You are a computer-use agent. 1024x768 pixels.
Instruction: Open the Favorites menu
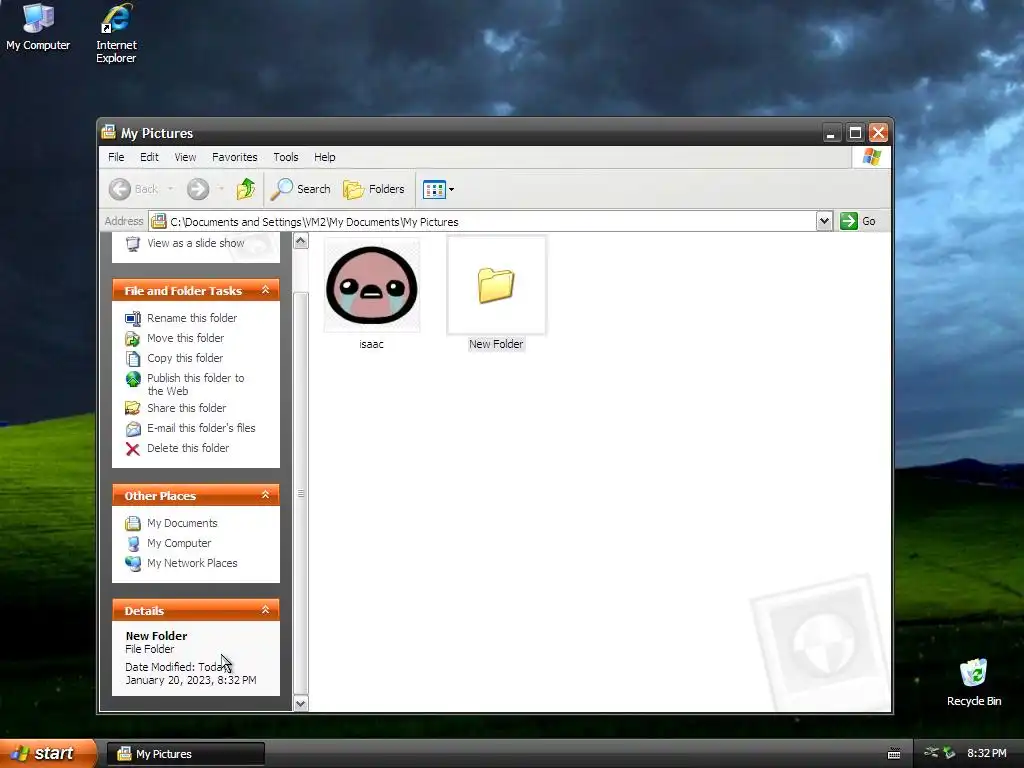[234, 157]
